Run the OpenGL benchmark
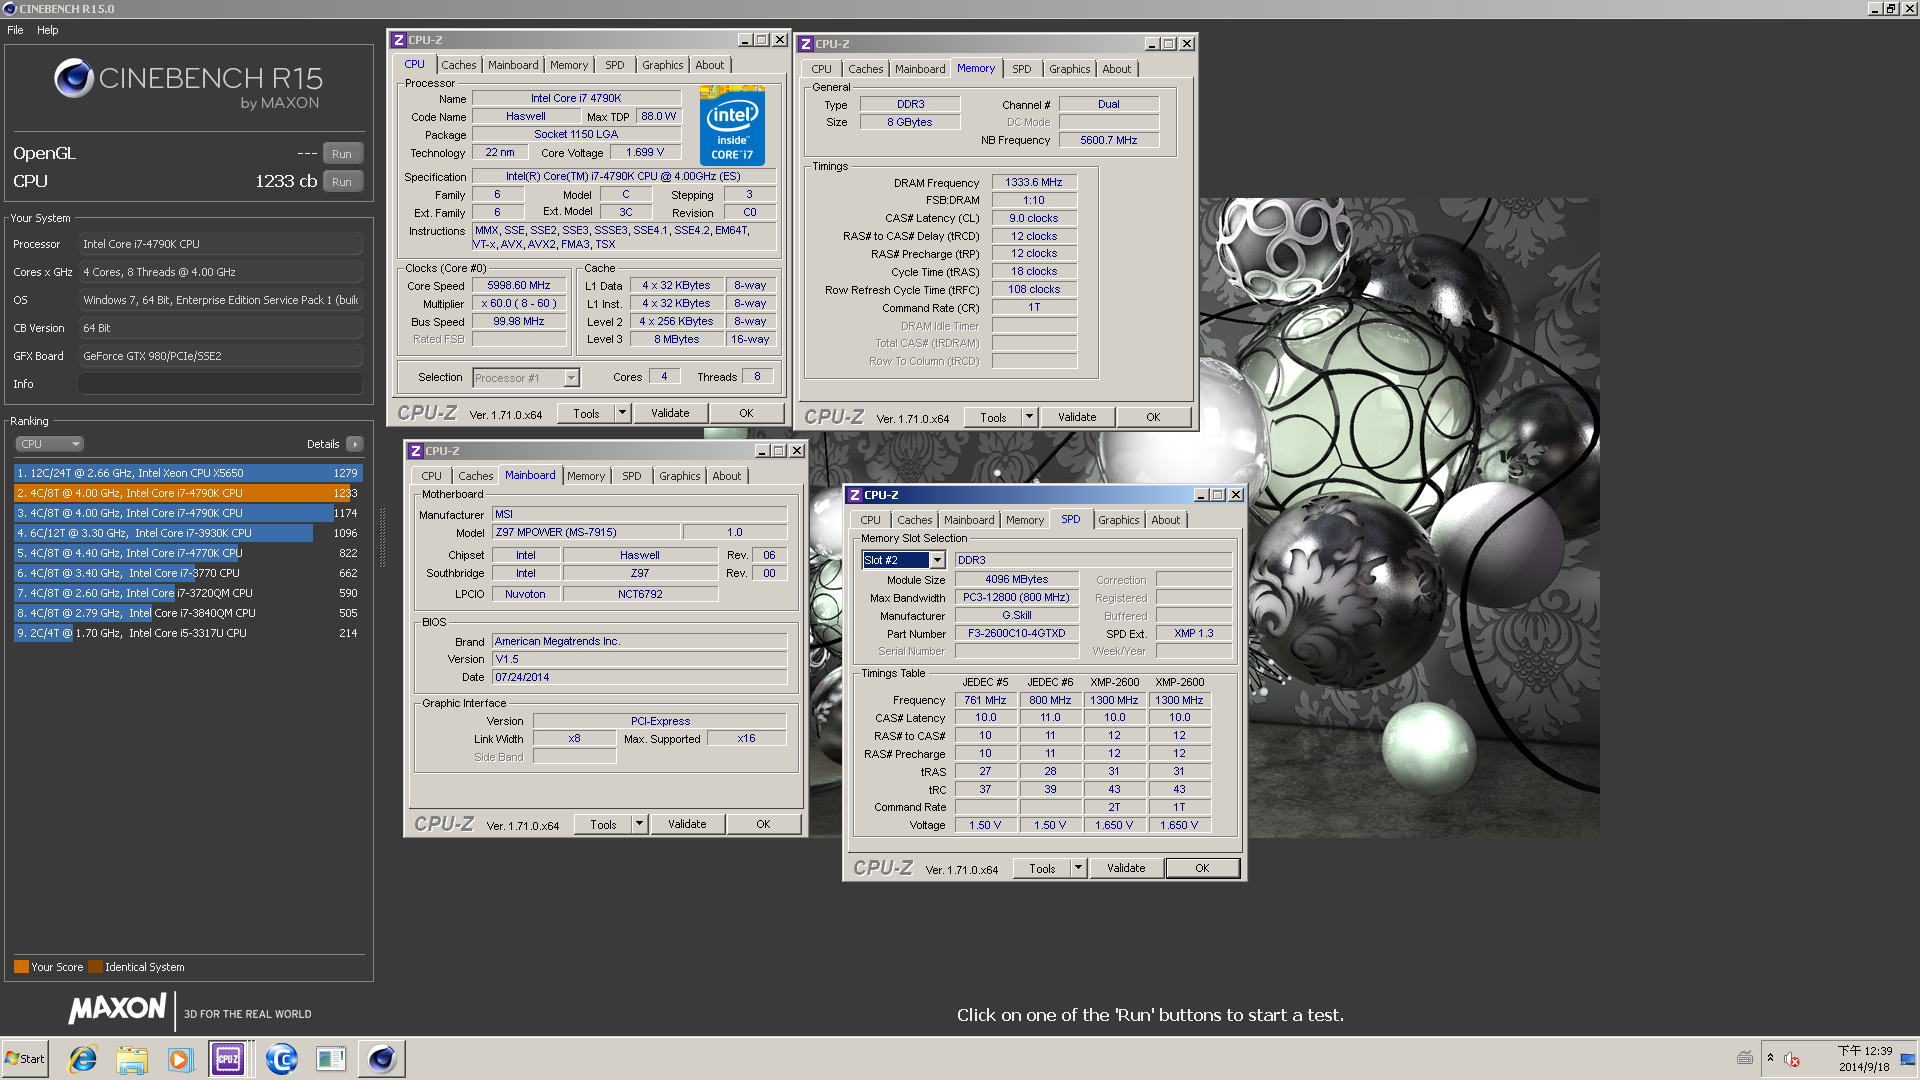Screen dimensions: 1920x1080 click(342, 154)
